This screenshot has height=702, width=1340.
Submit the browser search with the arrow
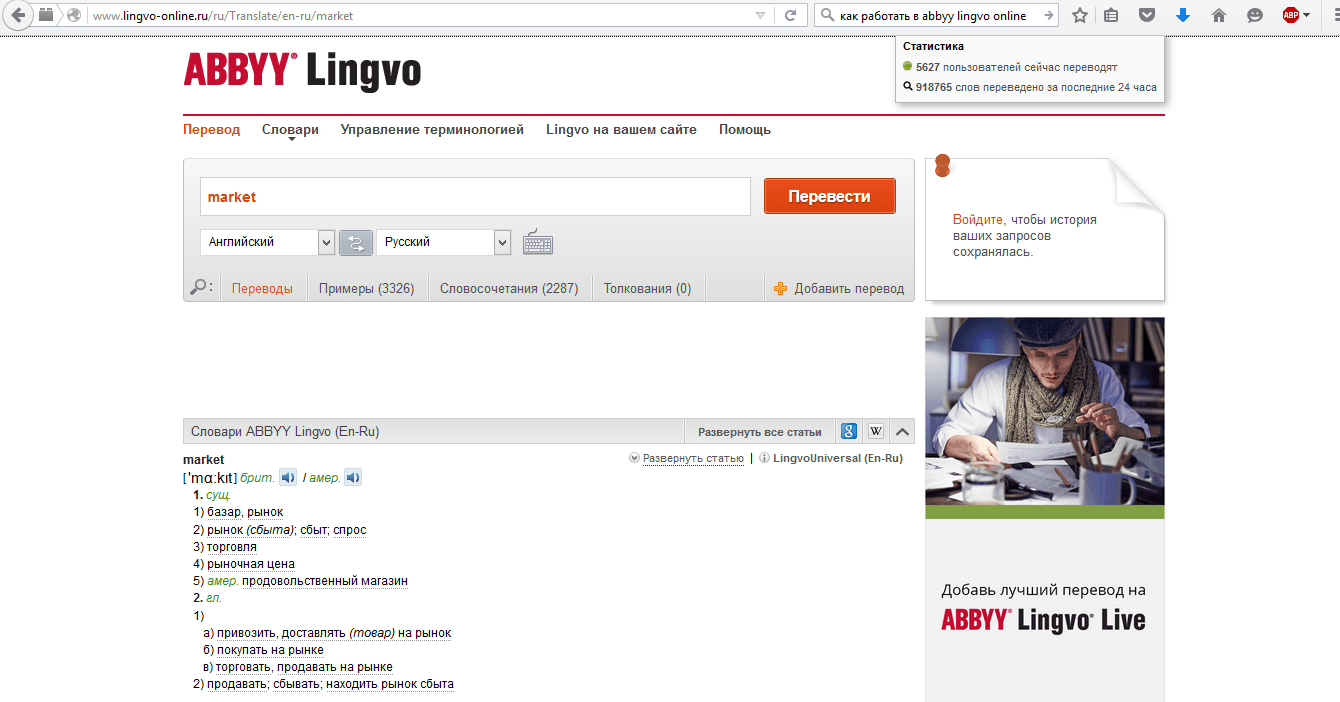coord(1048,15)
